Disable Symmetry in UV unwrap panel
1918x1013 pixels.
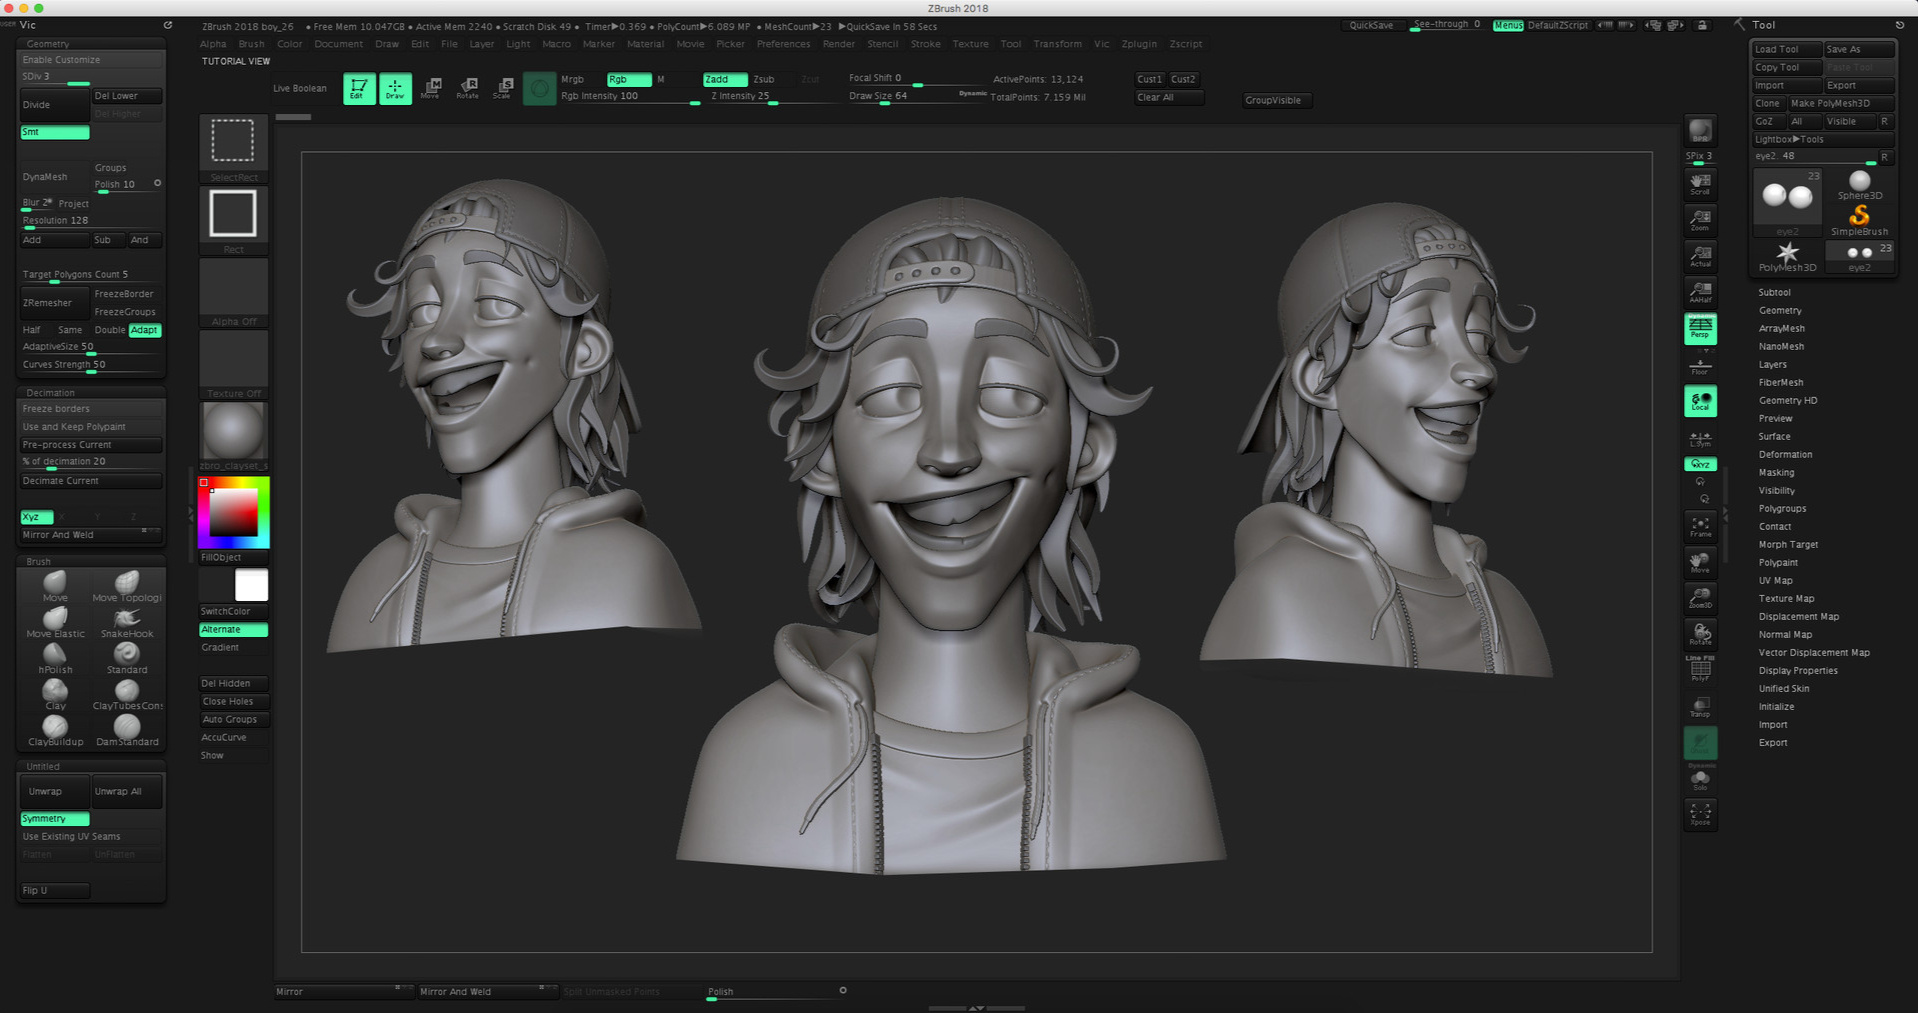pos(54,818)
